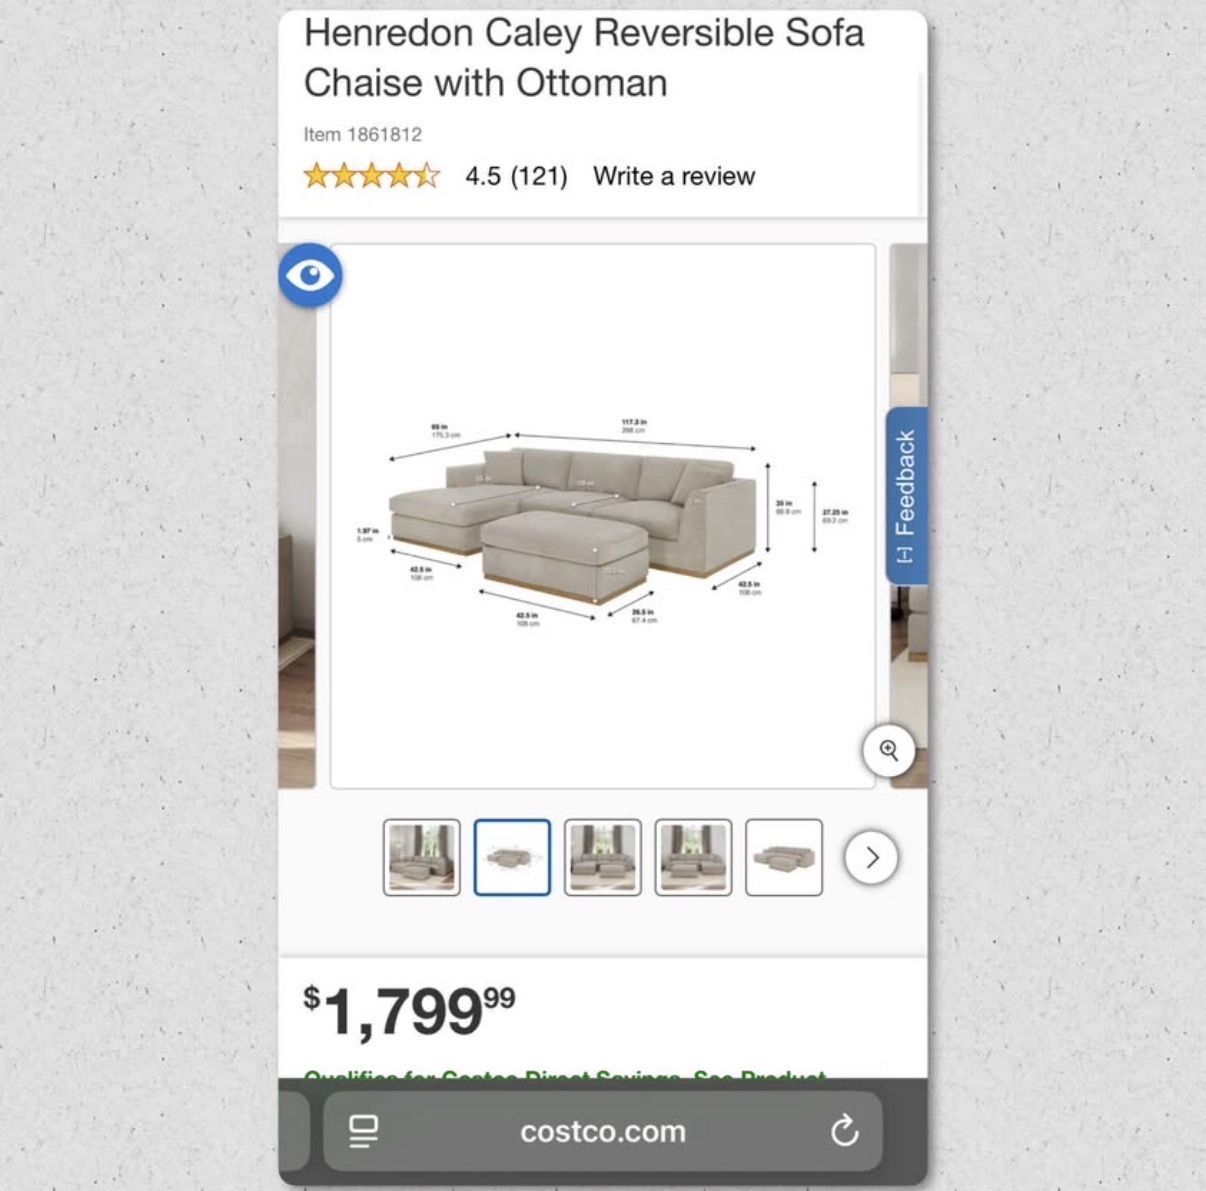Show the next carousel image on right

(x=908, y=516)
